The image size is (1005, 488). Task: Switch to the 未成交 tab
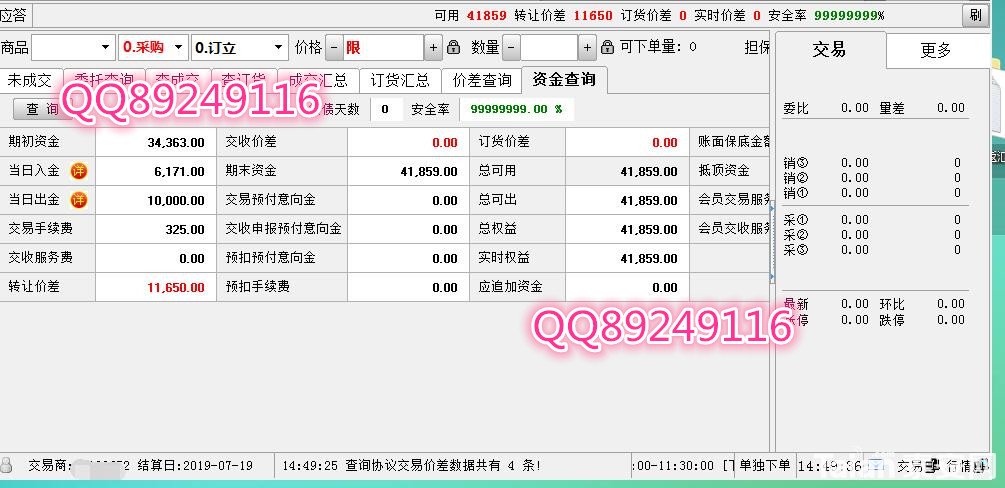click(x=30, y=80)
